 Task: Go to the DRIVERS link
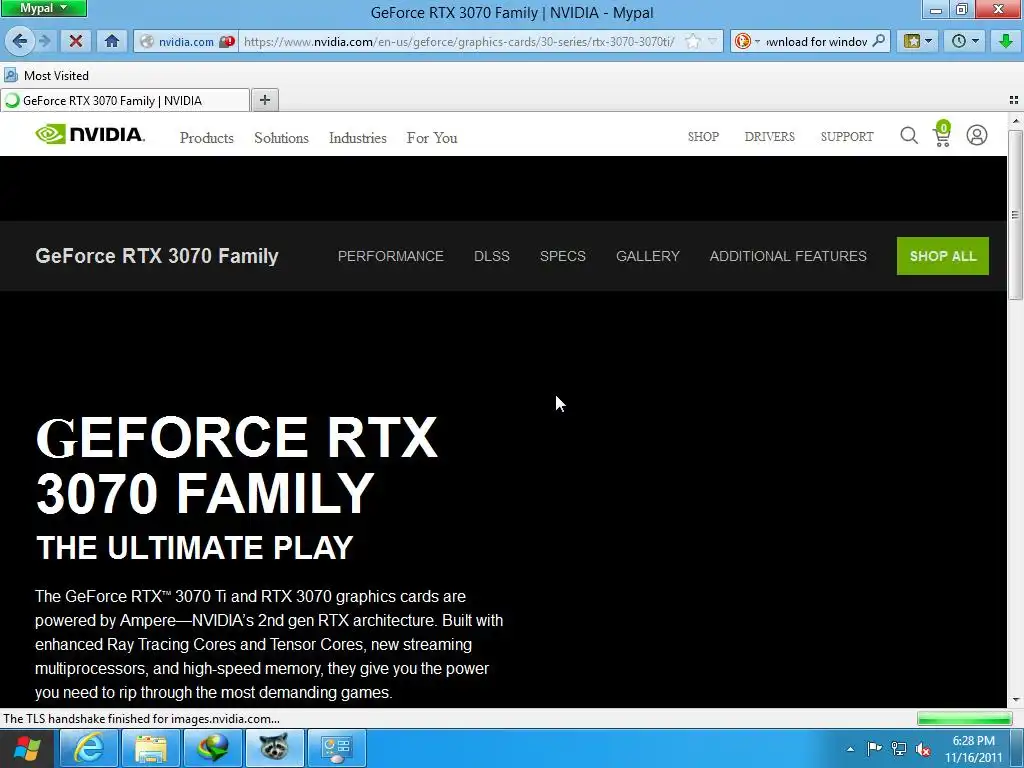pos(769,136)
